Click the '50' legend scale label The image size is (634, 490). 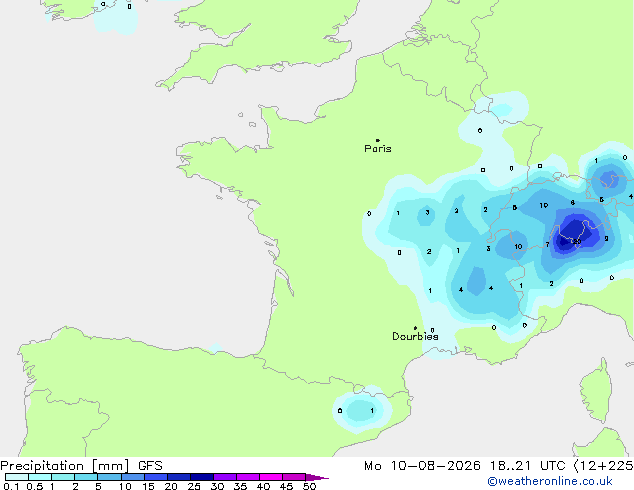tap(309, 486)
